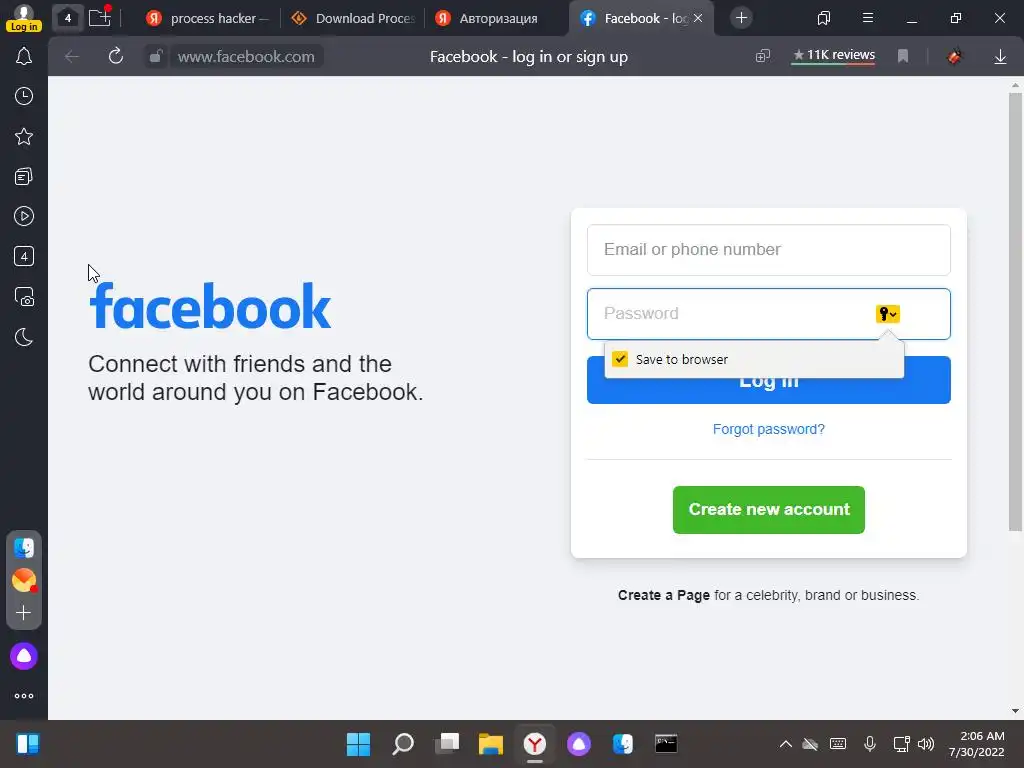This screenshot has width=1024, height=768.
Task: Take a screenshot with camera icon
Action: point(24,296)
